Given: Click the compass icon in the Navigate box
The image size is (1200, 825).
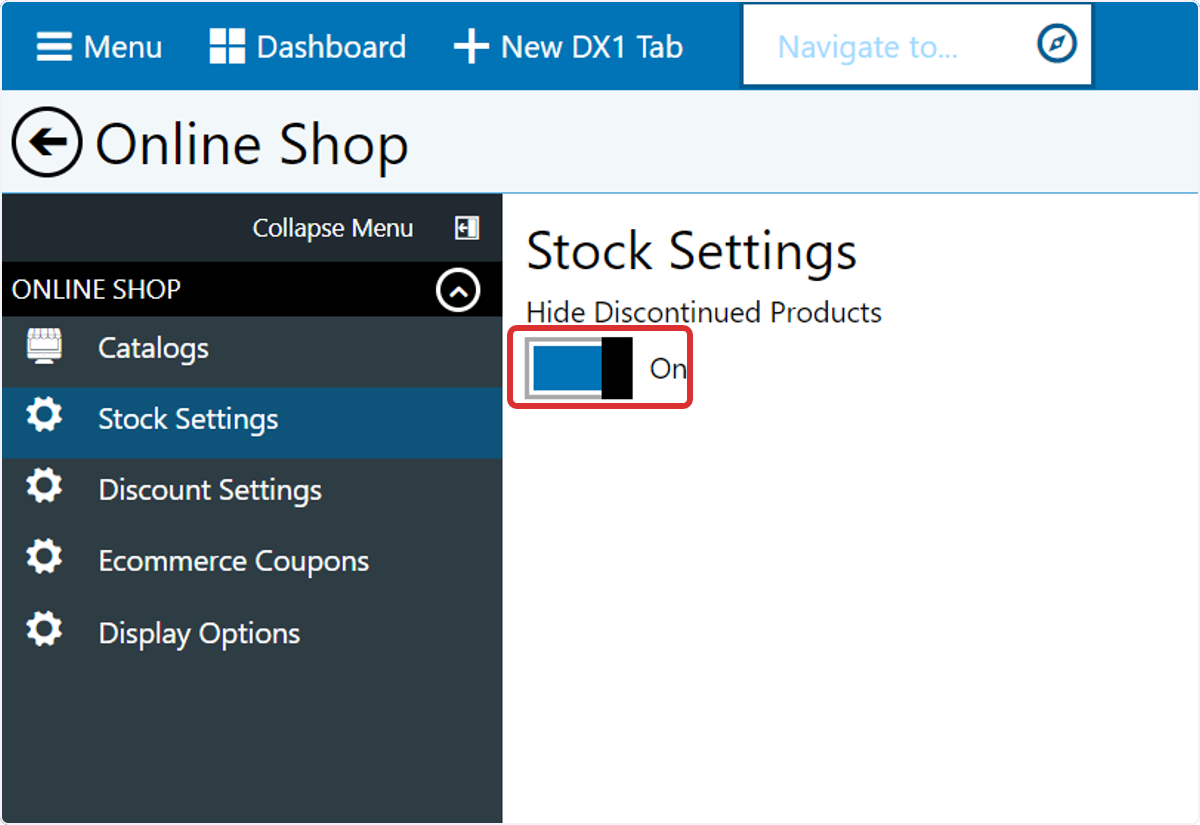Looking at the screenshot, I should (x=1057, y=45).
